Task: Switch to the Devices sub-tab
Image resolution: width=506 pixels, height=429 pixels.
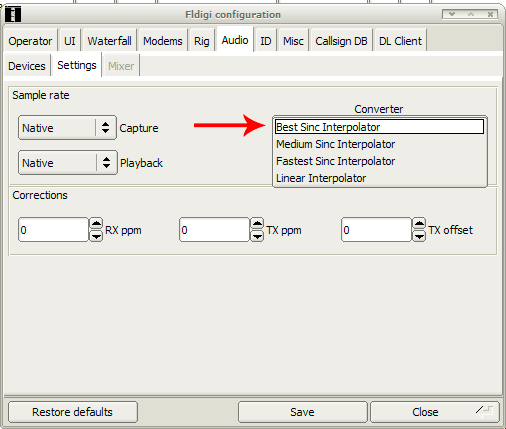Action: (27, 66)
